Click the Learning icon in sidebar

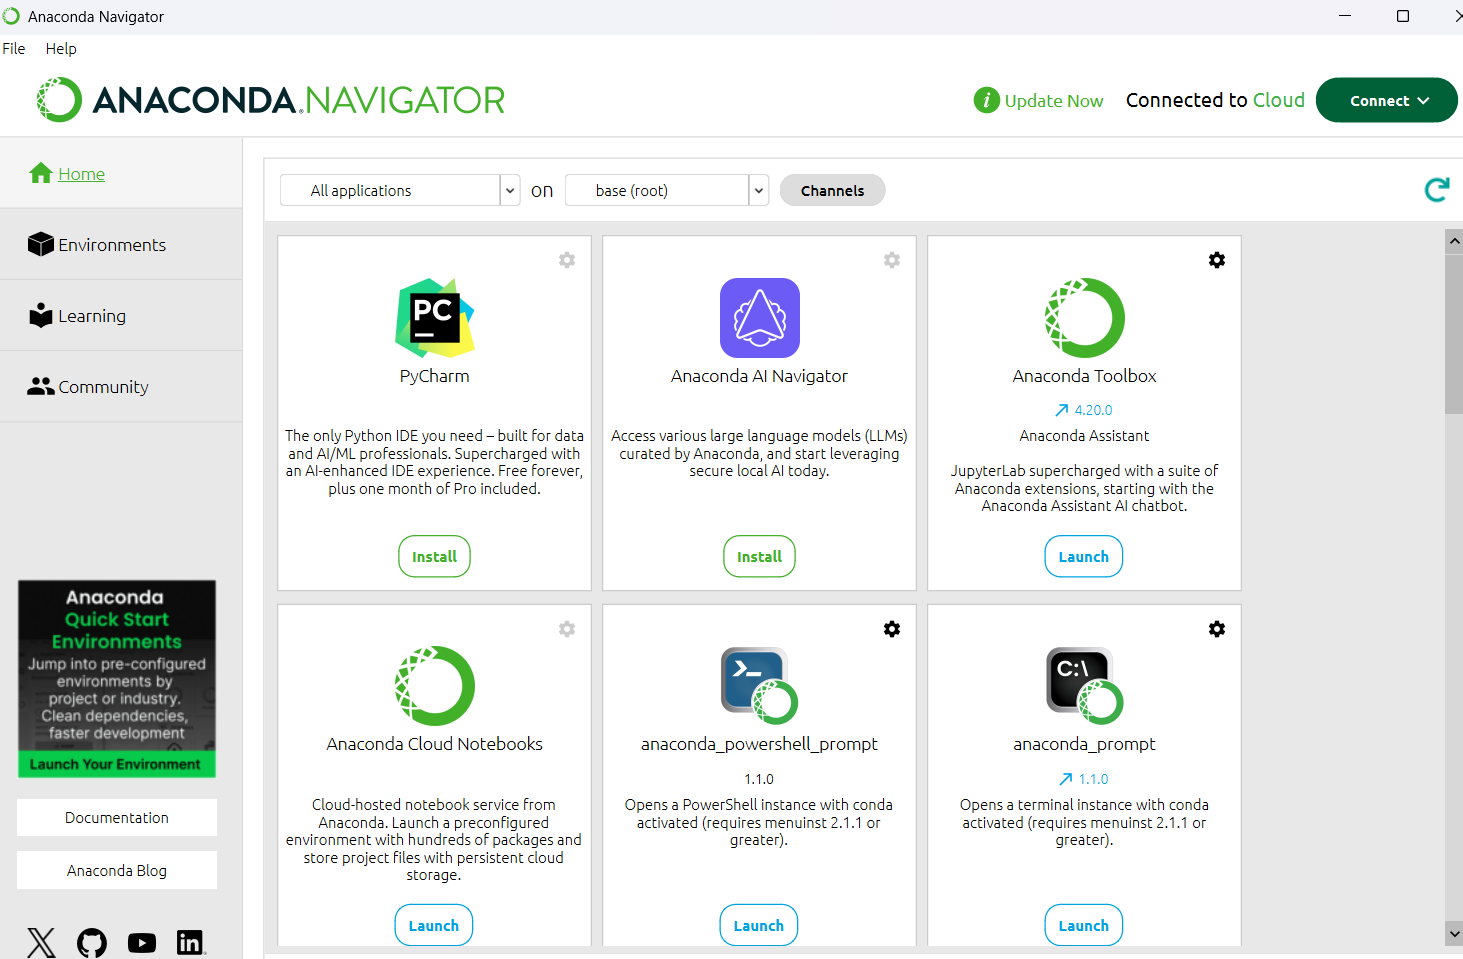tap(41, 315)
